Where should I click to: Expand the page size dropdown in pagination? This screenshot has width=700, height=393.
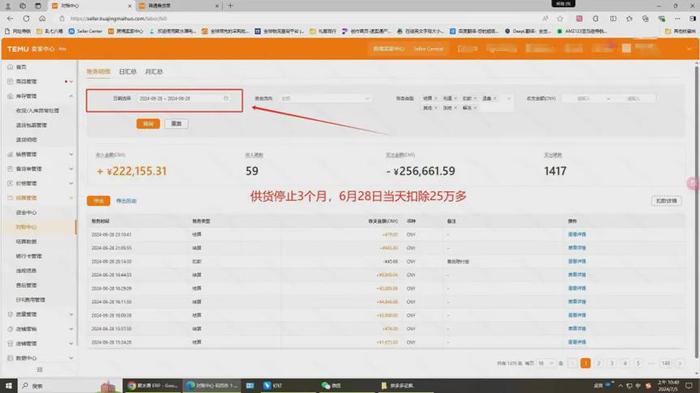coord(546,364)
